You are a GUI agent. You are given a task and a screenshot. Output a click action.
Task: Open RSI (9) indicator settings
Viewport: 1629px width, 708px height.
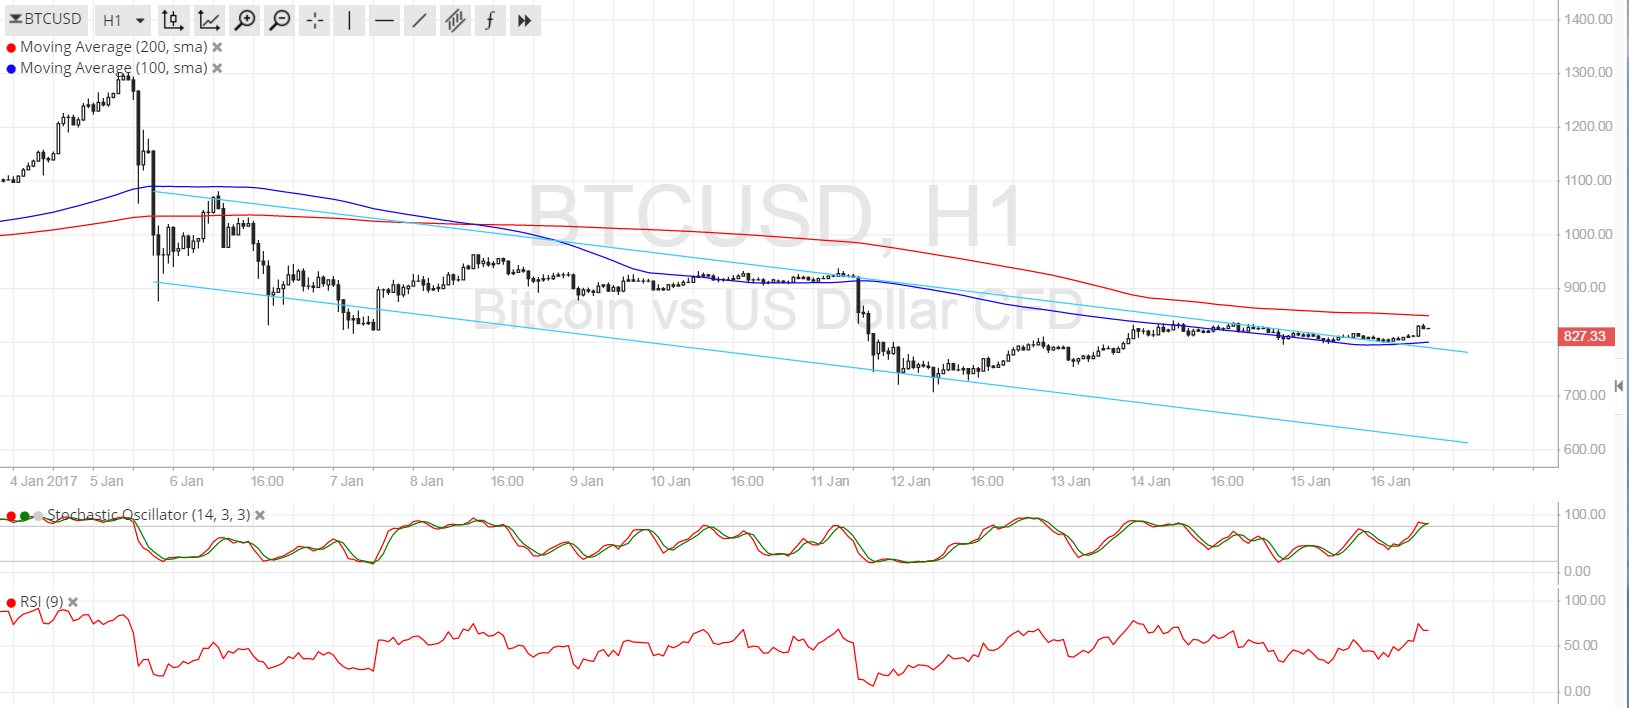(42, 602)
